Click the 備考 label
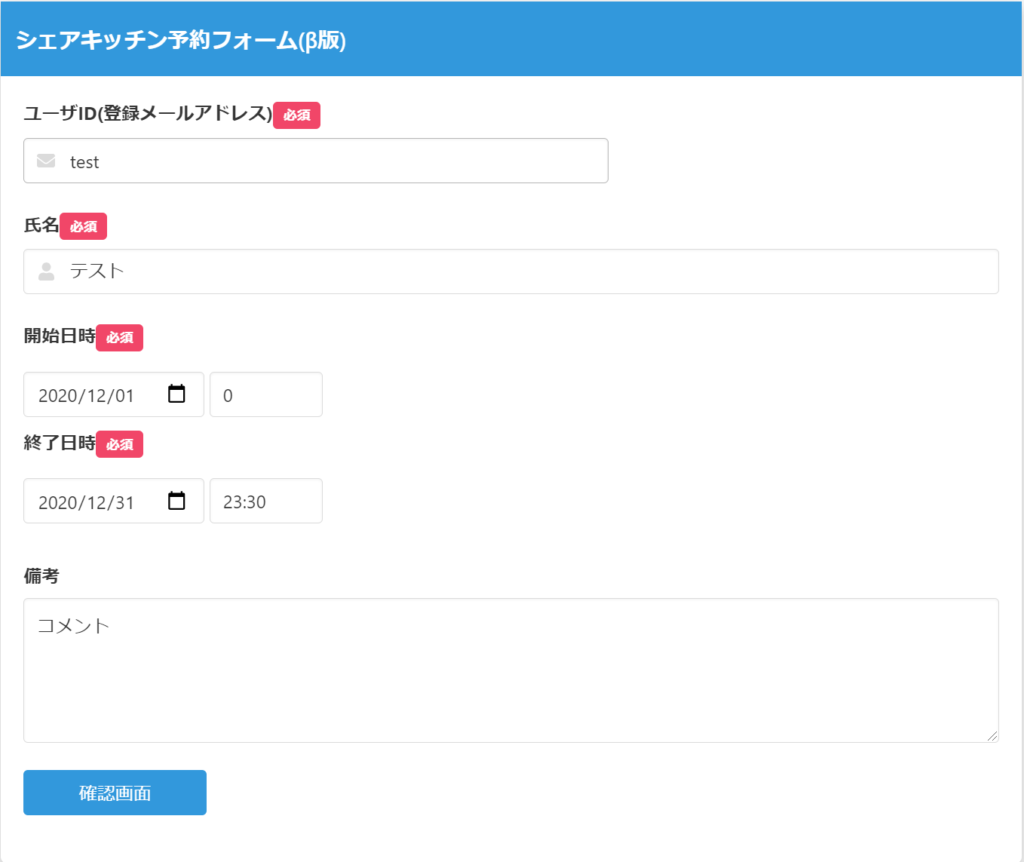The image size is (1024, 862). (x=41, y=576)
